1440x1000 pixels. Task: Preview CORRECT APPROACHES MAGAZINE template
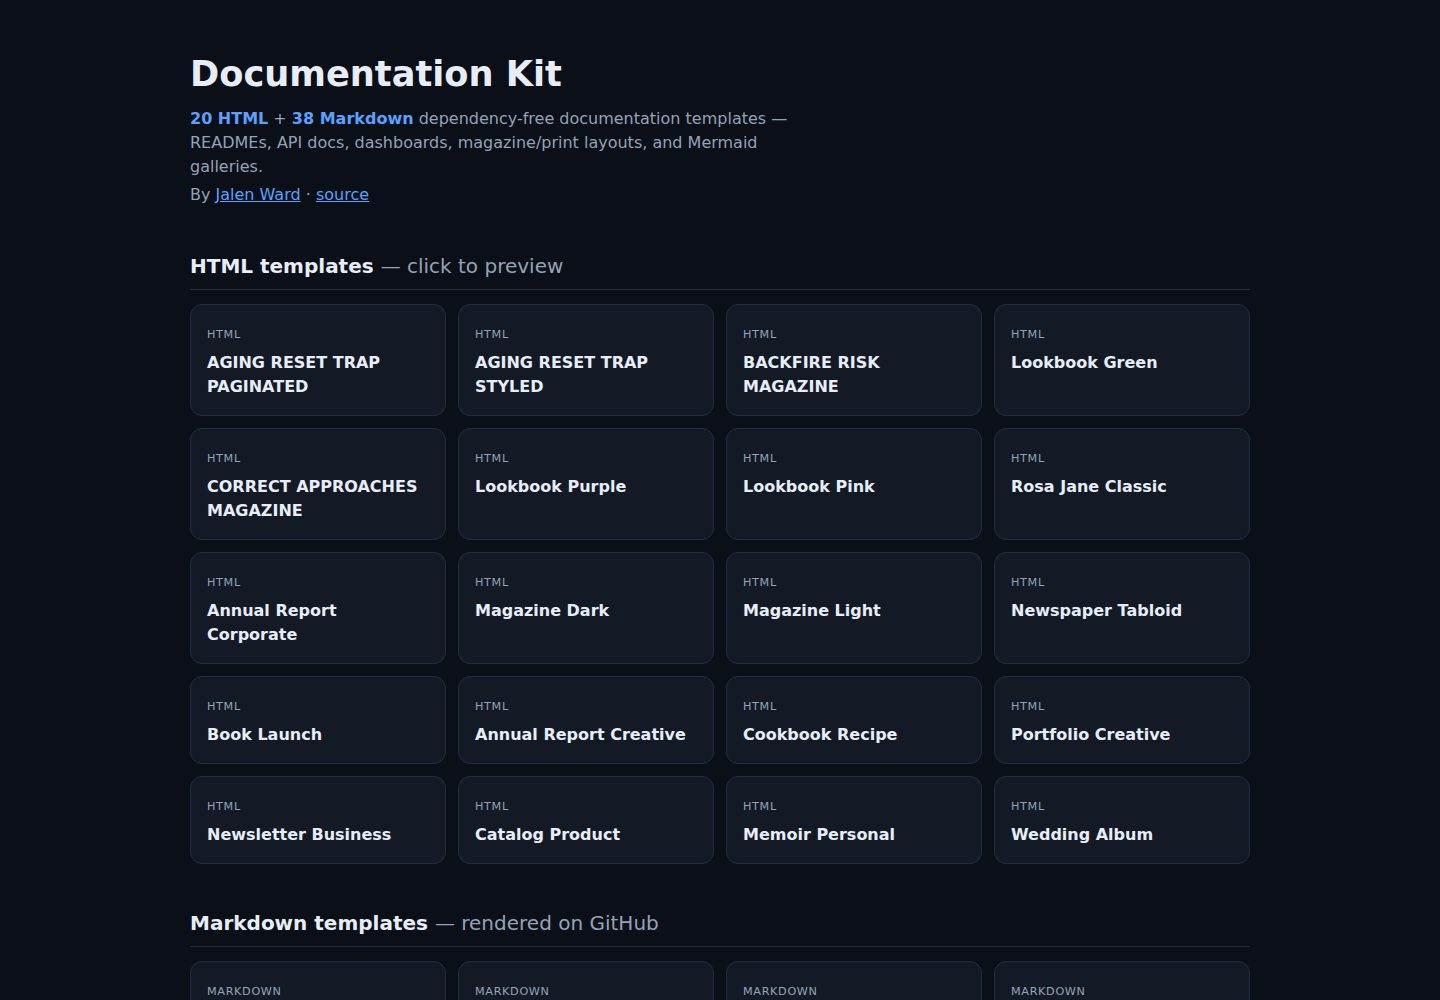pyautogui.click(x=318, y=484)
